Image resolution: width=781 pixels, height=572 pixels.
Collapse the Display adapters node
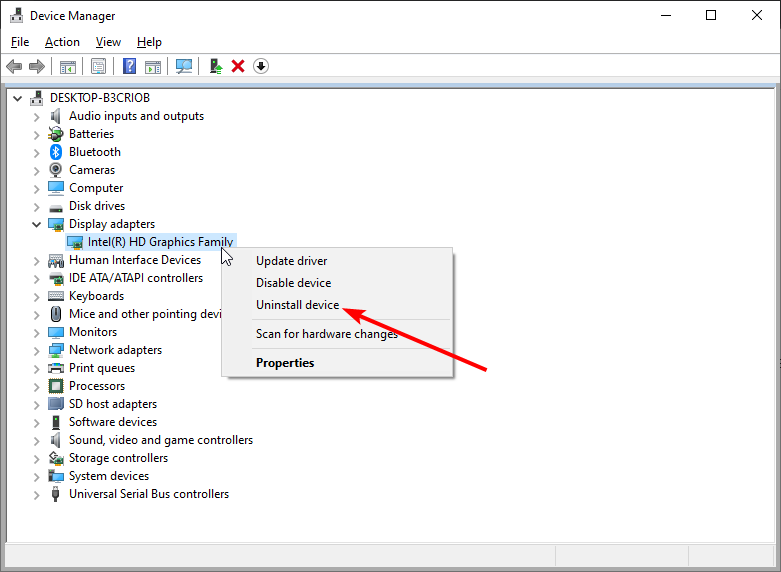[x=36, y=224]
